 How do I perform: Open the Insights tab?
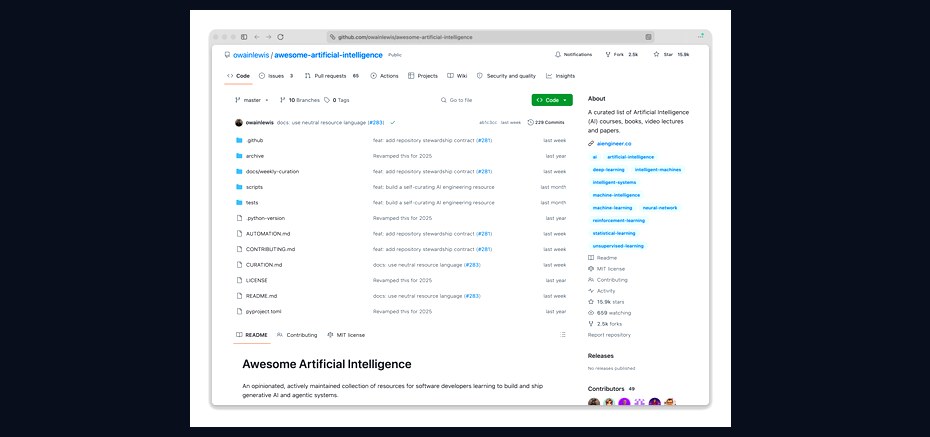click(560, 76)
